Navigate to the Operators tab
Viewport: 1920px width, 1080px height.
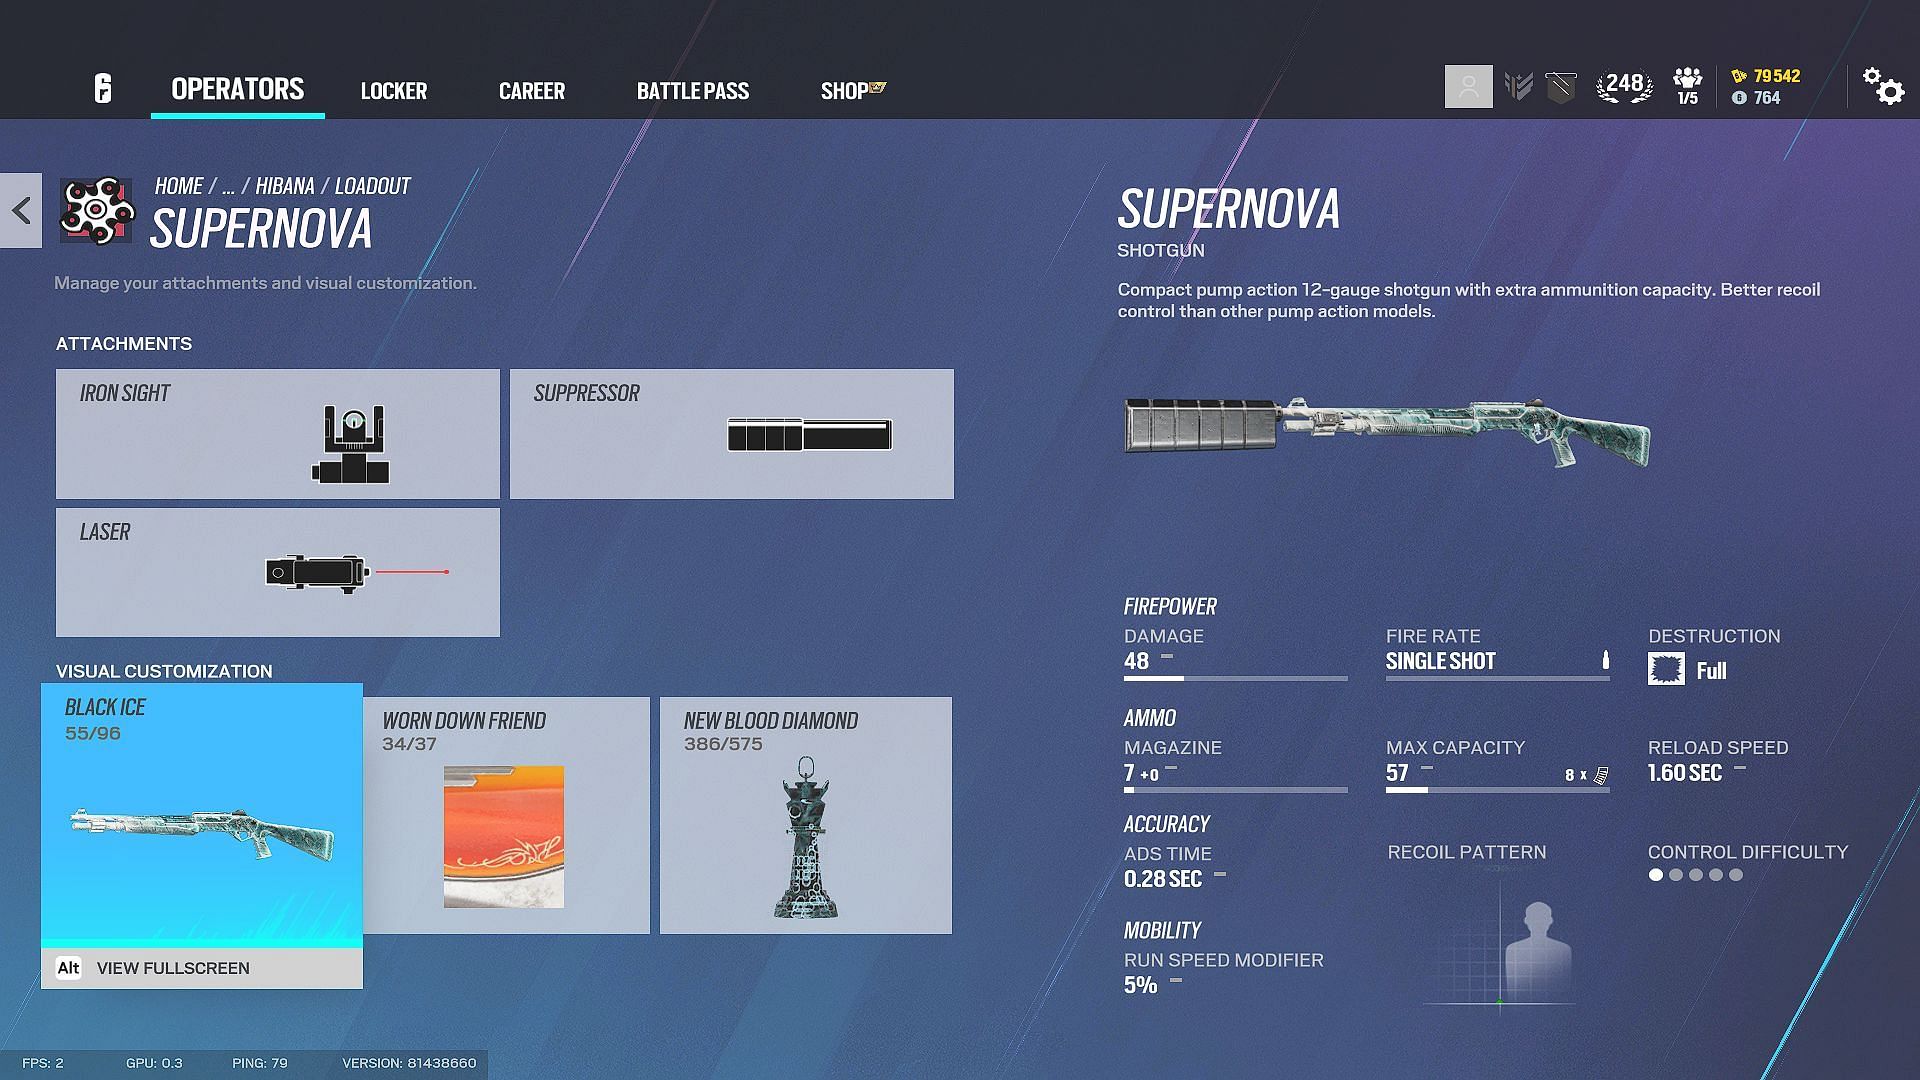(x=236, y=88)
